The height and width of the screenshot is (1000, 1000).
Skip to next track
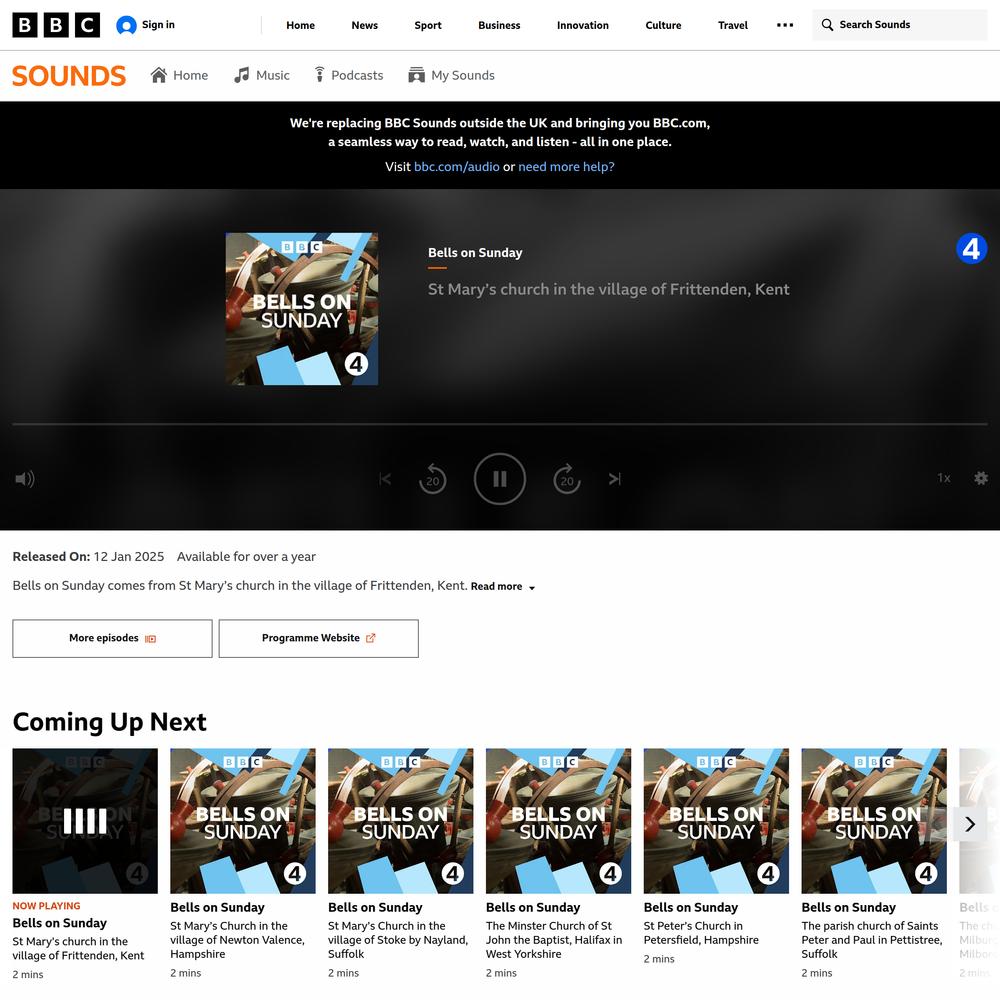coord(614,479)
